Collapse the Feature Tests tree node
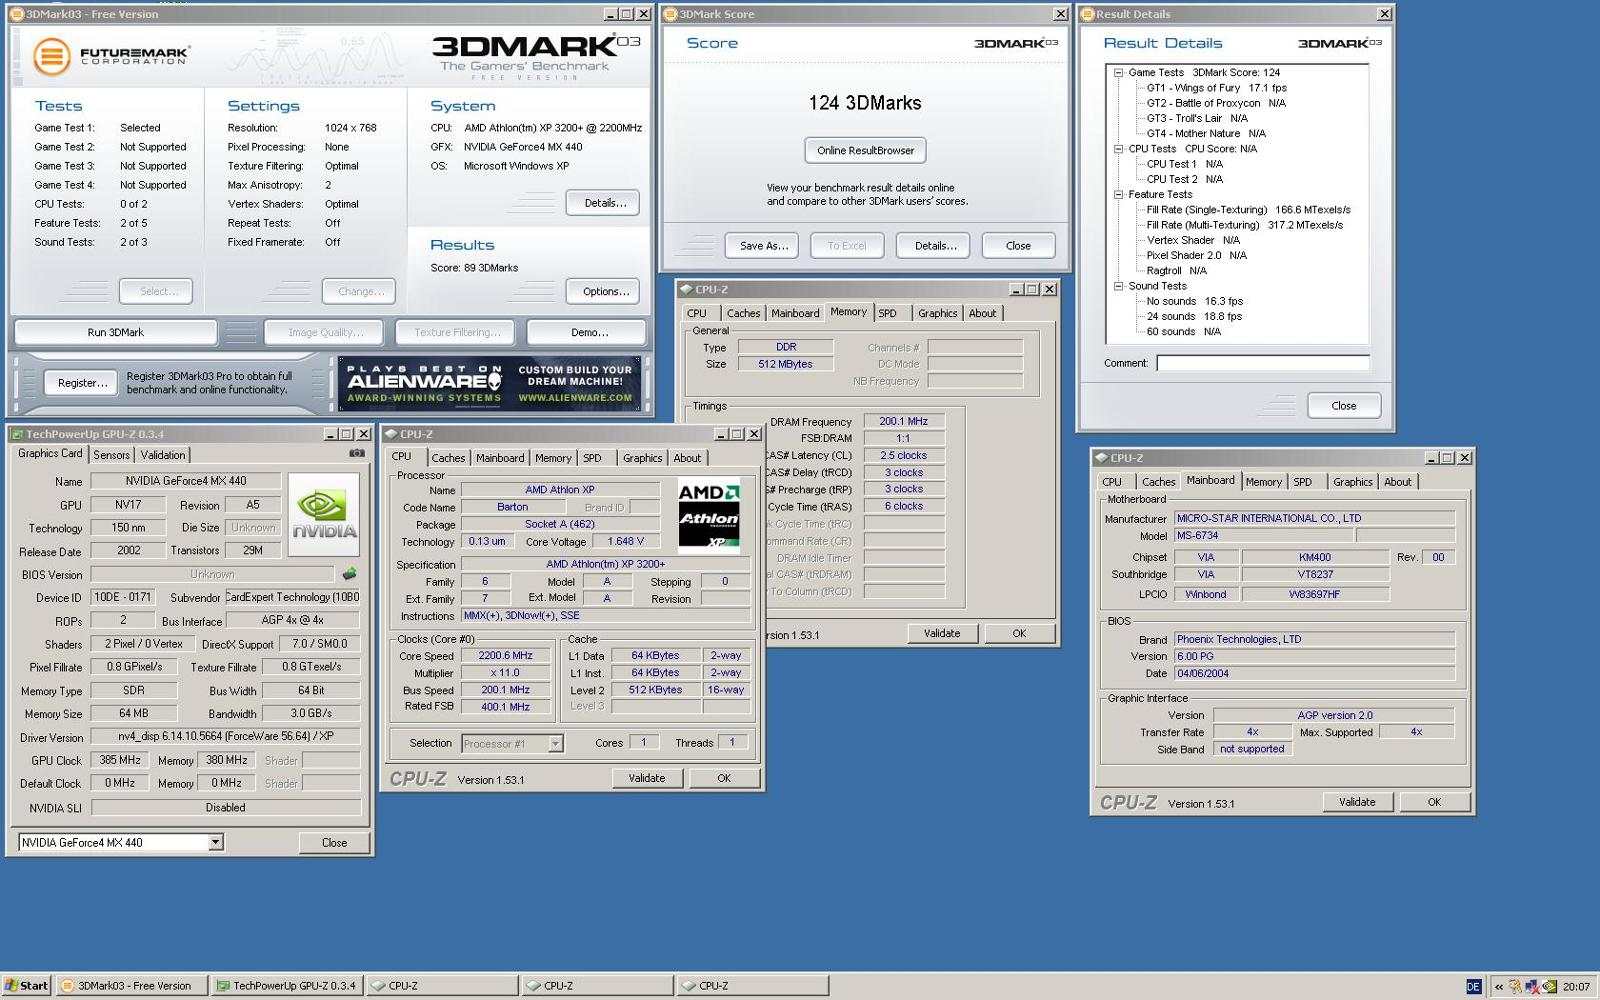1600x1000 pixels. (x=1118, y=194)
